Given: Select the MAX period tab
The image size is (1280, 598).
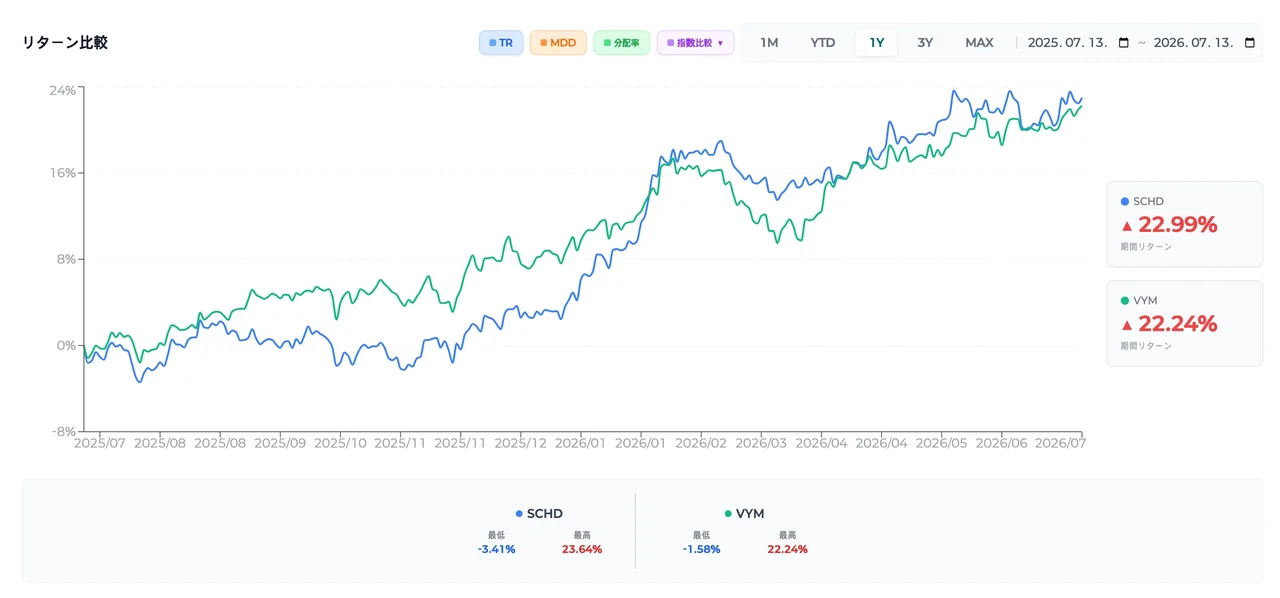Looking at the screenshot, I should [x=979, y=43].
